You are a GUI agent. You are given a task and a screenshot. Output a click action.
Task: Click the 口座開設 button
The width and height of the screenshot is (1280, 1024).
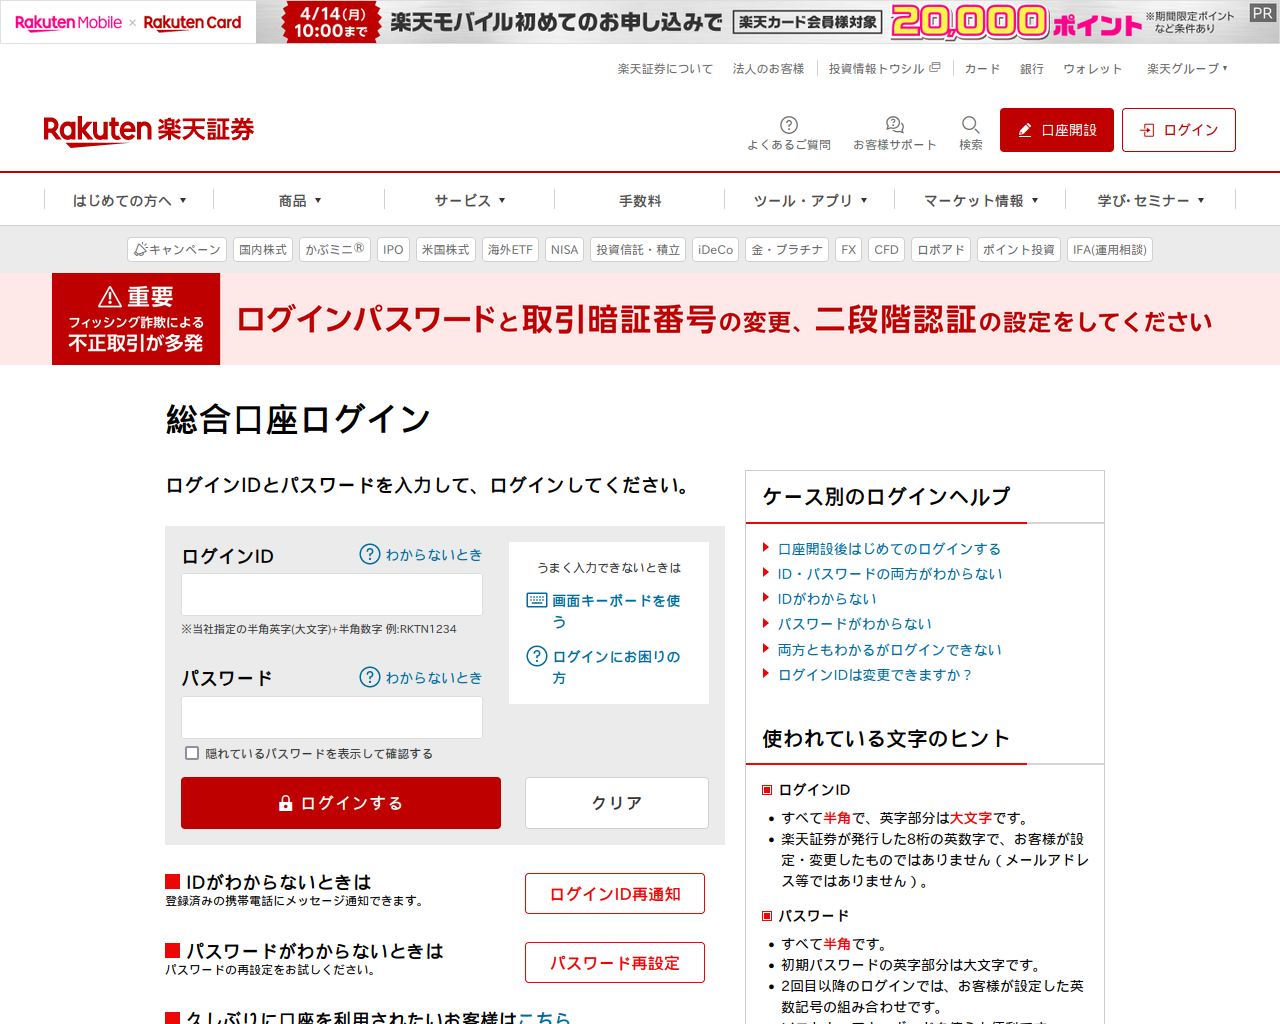point(1057,130)
